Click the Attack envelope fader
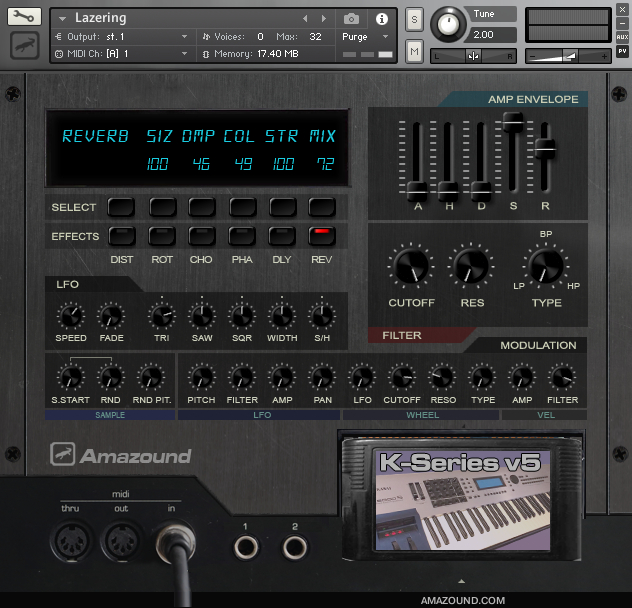632x608 pixels. [x=417, y=191]
